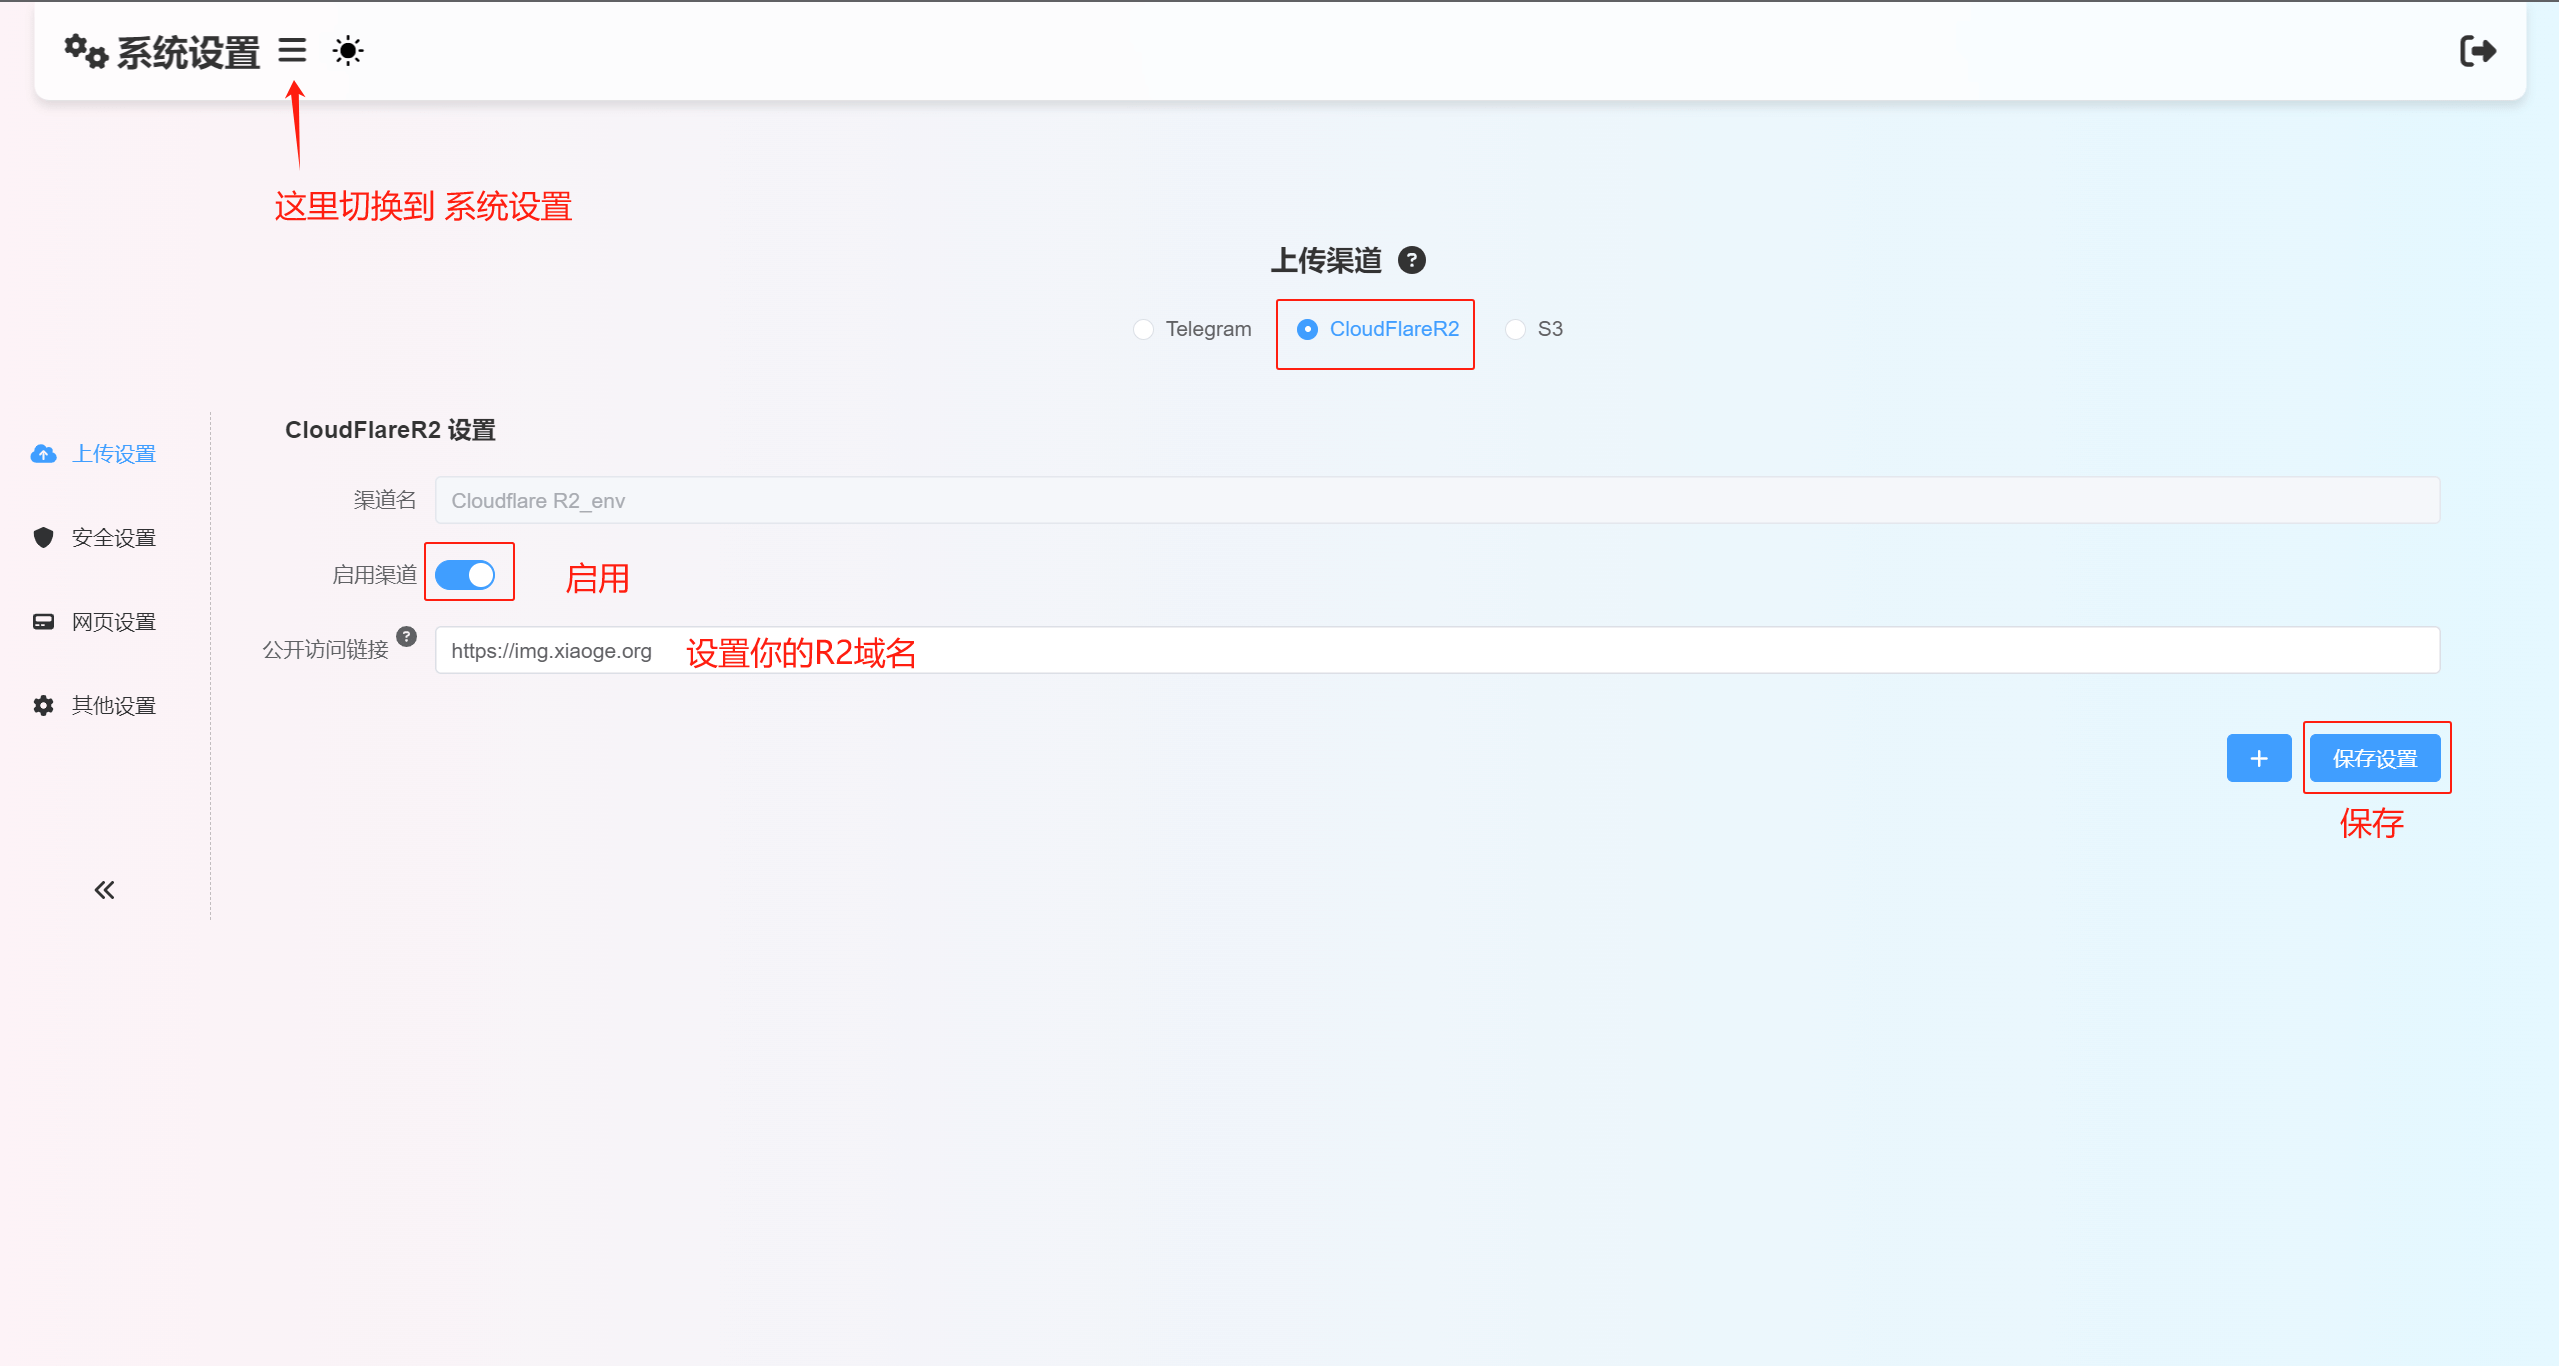Open the hamburger navigation menu
Image resolution: width=2559 pixels, height=1366 pixels.
click(291, 51)
